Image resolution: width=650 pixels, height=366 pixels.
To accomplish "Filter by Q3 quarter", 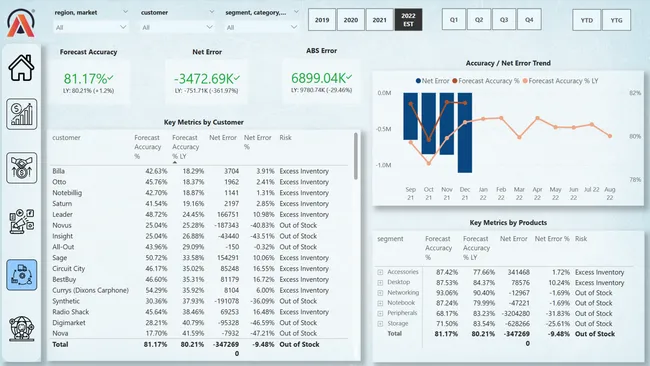I will click(x=504, y=19).
